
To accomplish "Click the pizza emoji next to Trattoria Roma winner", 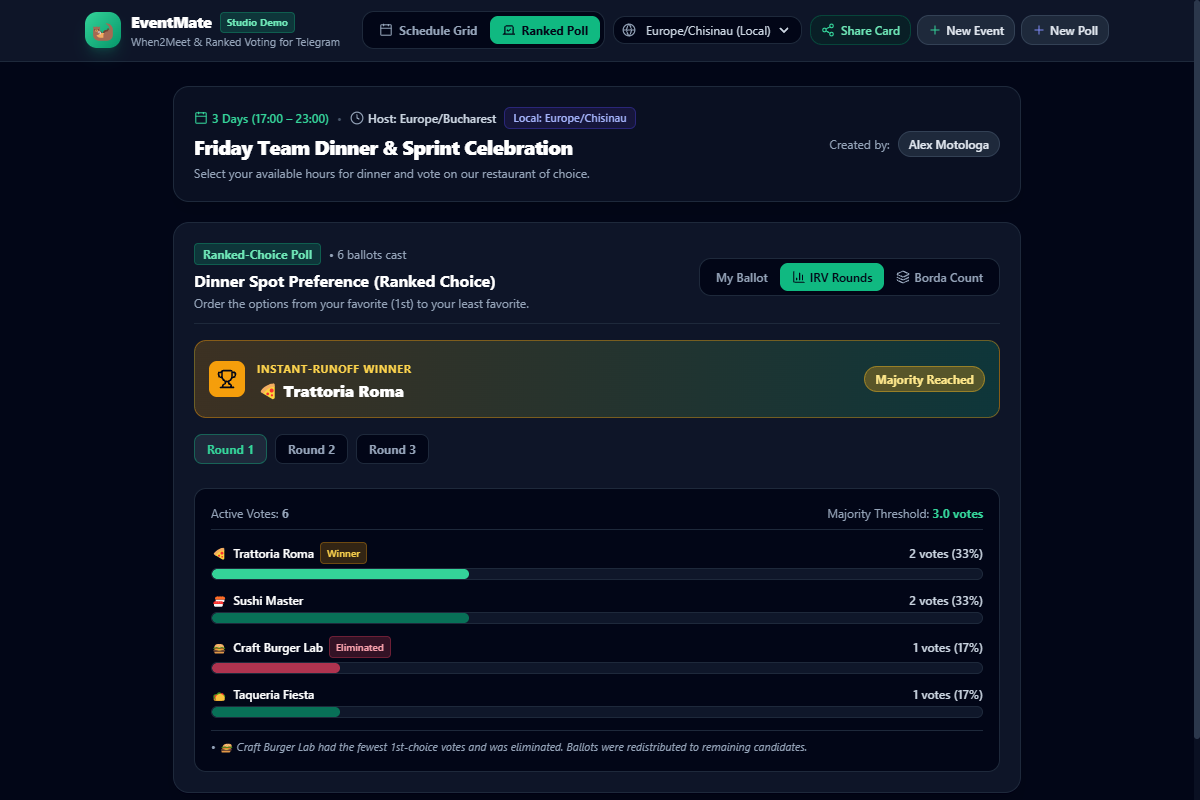I will point(268,392).
